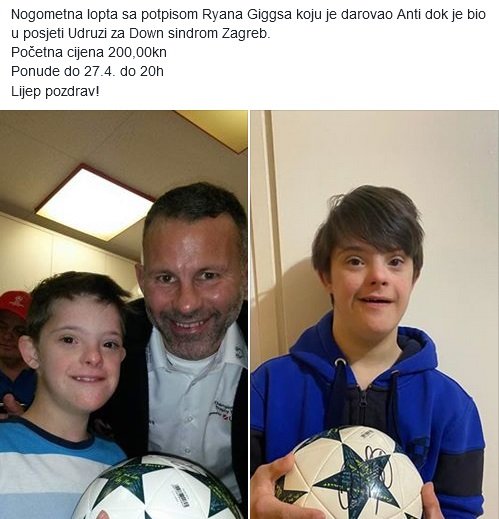Click the barcode sticker on the right ball
The image size is (499, 519).
coord(366,433)
